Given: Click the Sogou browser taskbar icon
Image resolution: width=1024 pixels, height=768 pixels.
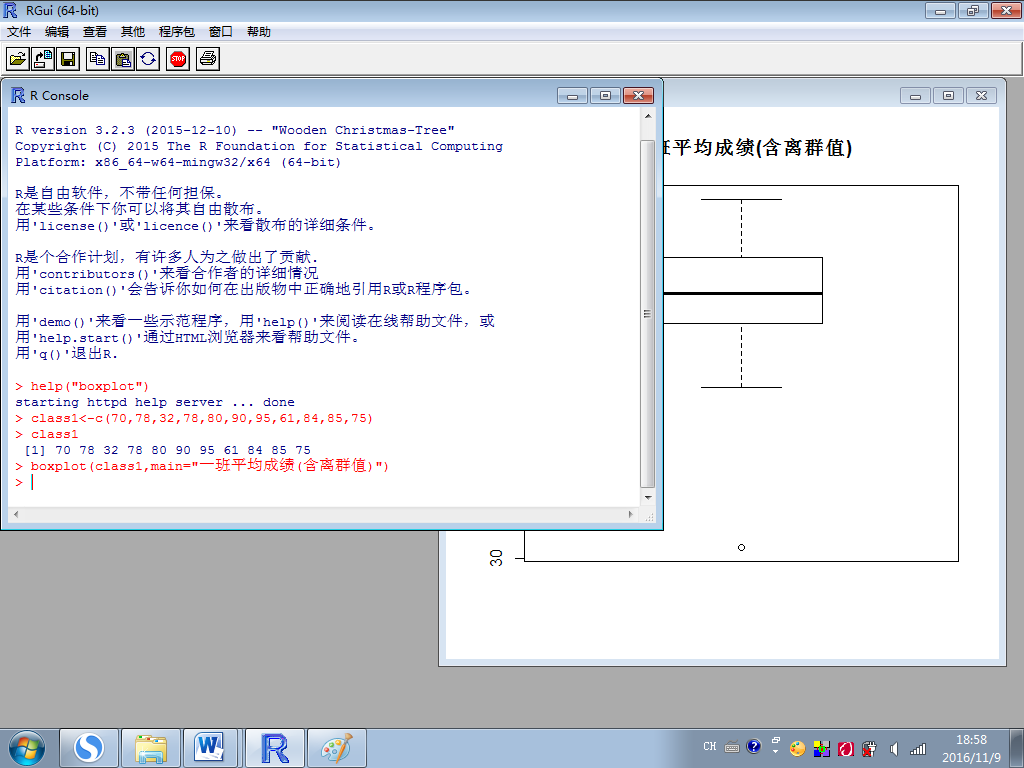Looking at the screenshot, I should [x=89, y=748].
